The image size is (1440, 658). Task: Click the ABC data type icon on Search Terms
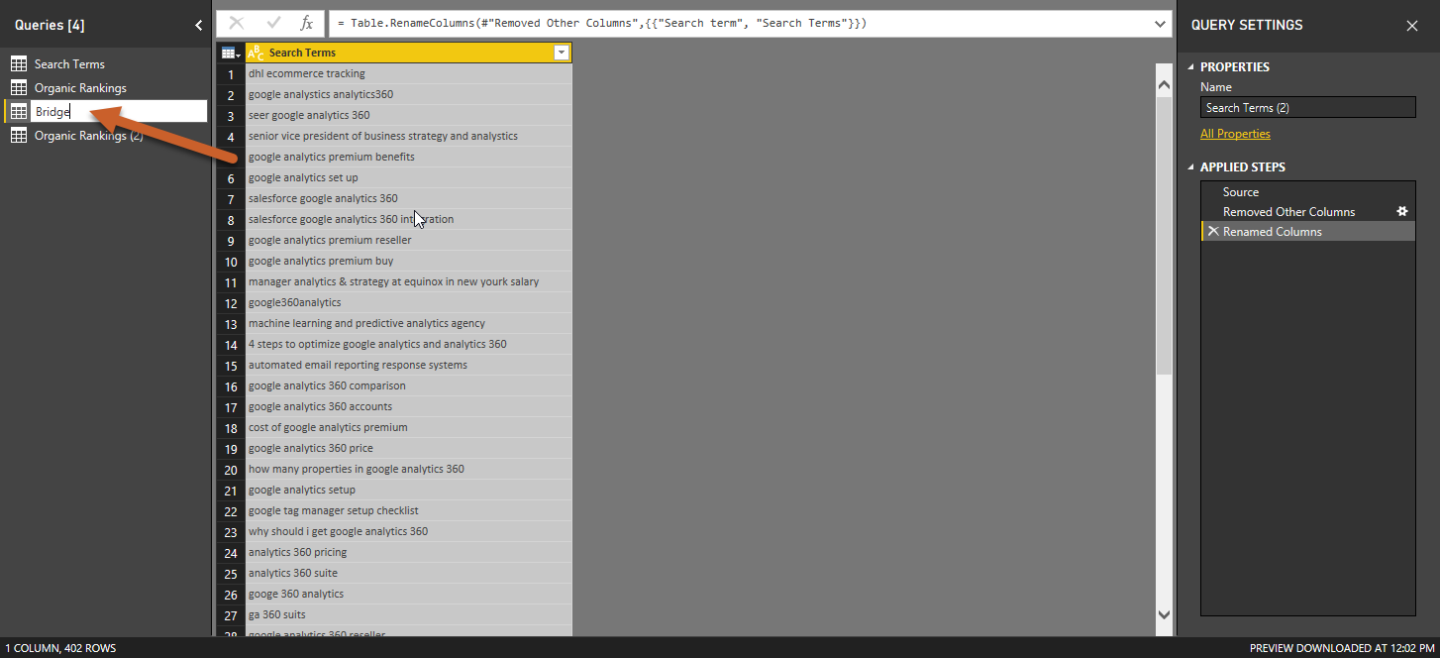[x=255, y=52]
